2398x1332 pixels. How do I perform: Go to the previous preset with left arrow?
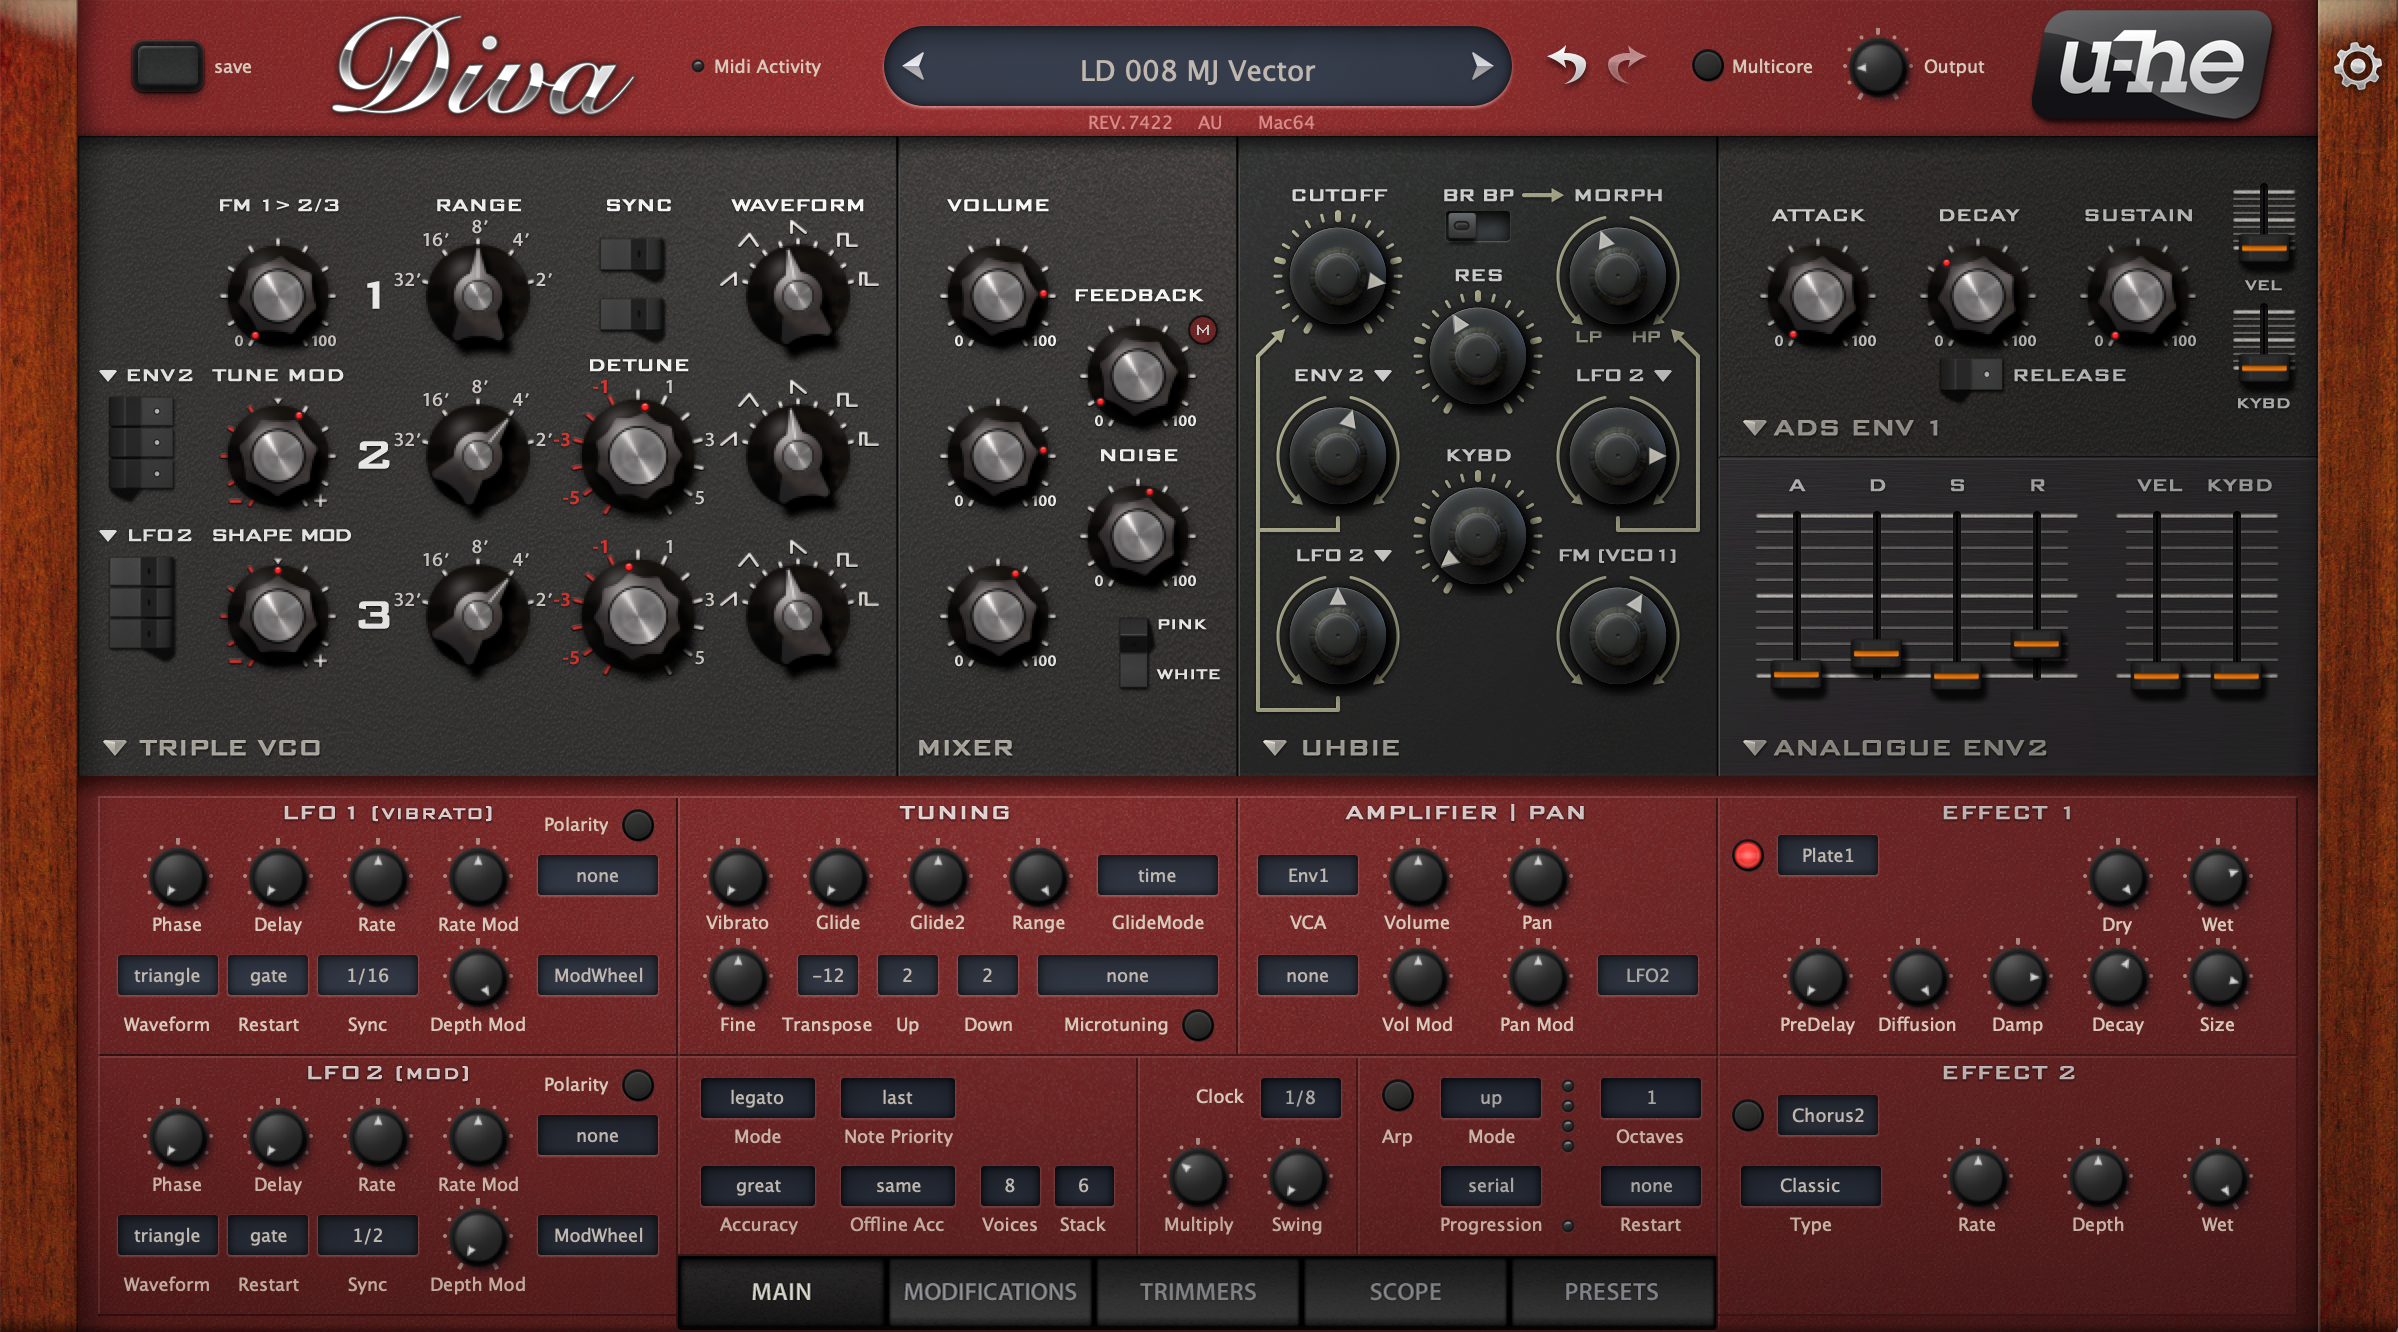click(913, 67)
